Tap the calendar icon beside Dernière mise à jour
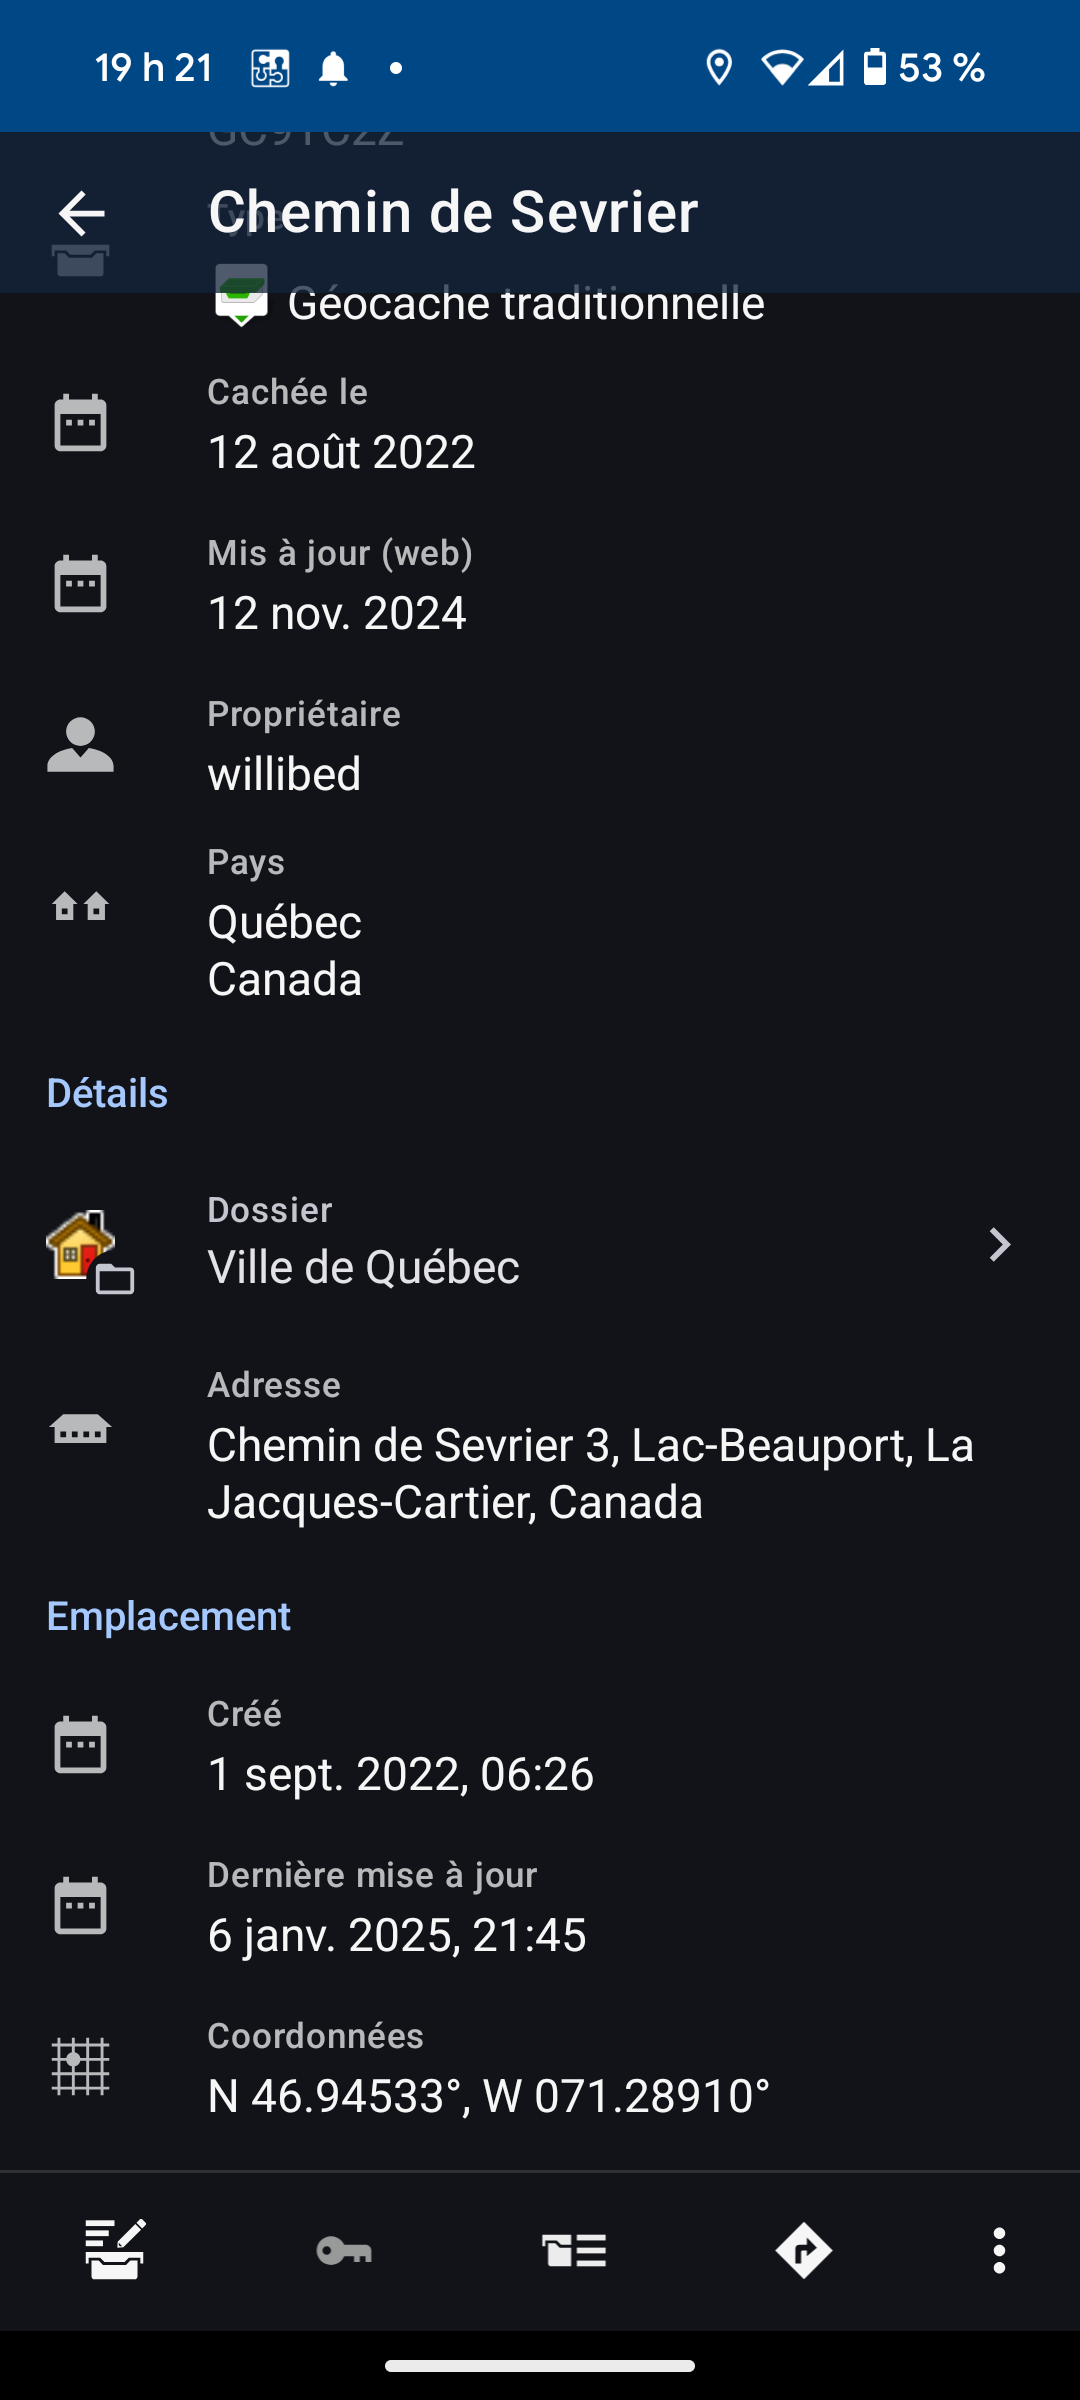The height and width of the screenshot is (2400, 1080). 80,1905
